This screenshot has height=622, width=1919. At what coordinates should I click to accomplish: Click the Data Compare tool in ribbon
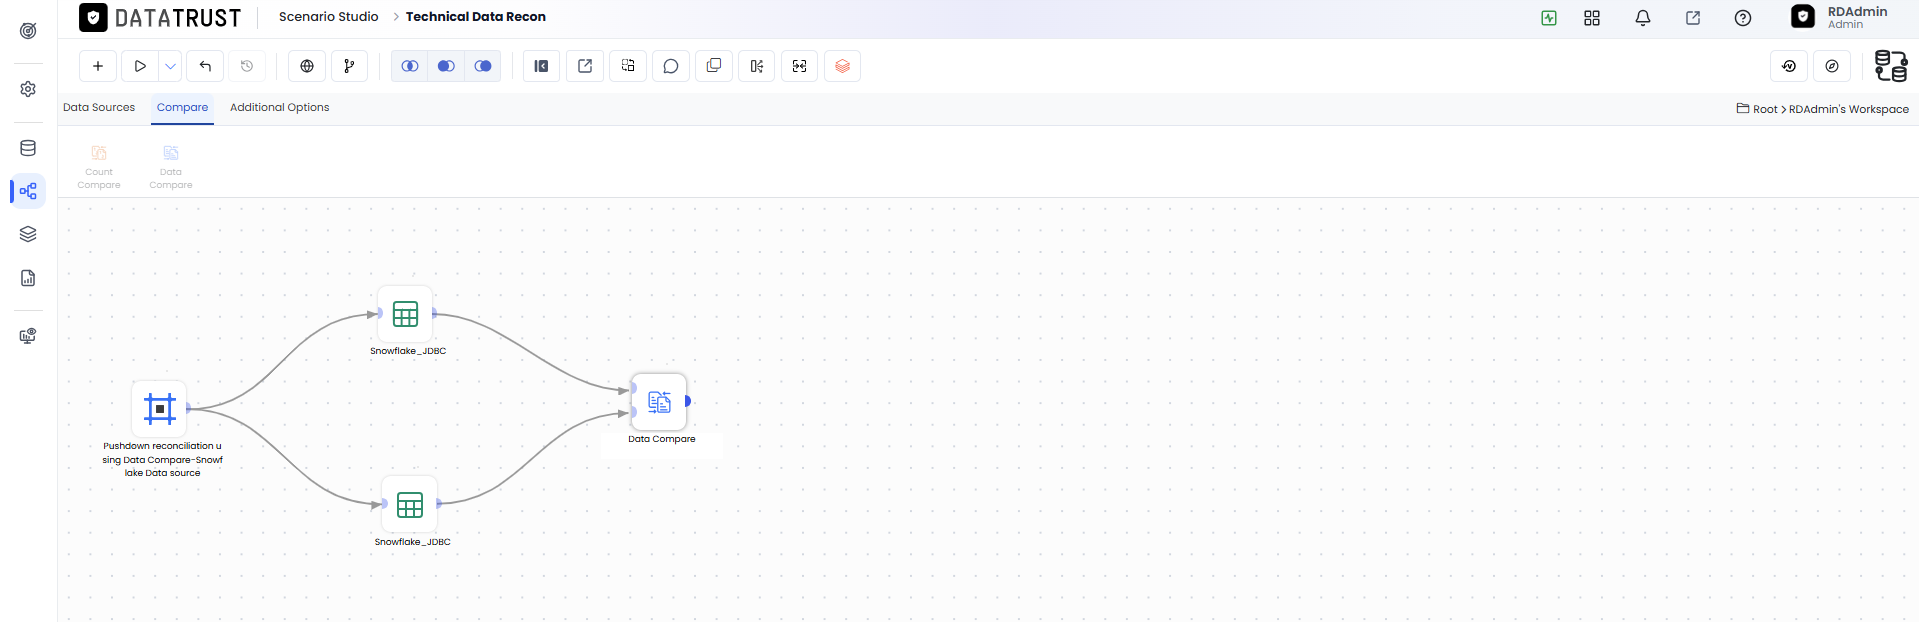click(171, 166)
